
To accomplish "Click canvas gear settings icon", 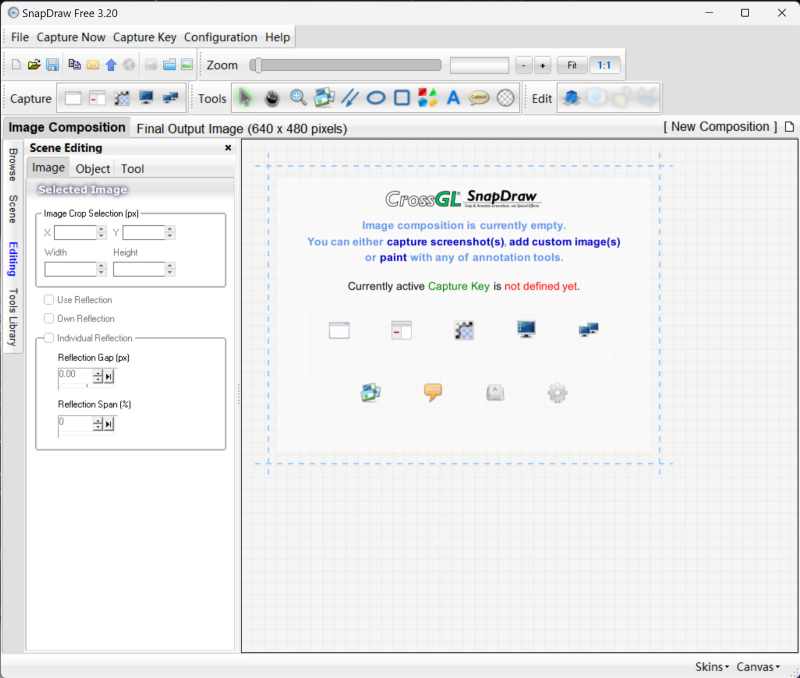I will pos(557,393).
